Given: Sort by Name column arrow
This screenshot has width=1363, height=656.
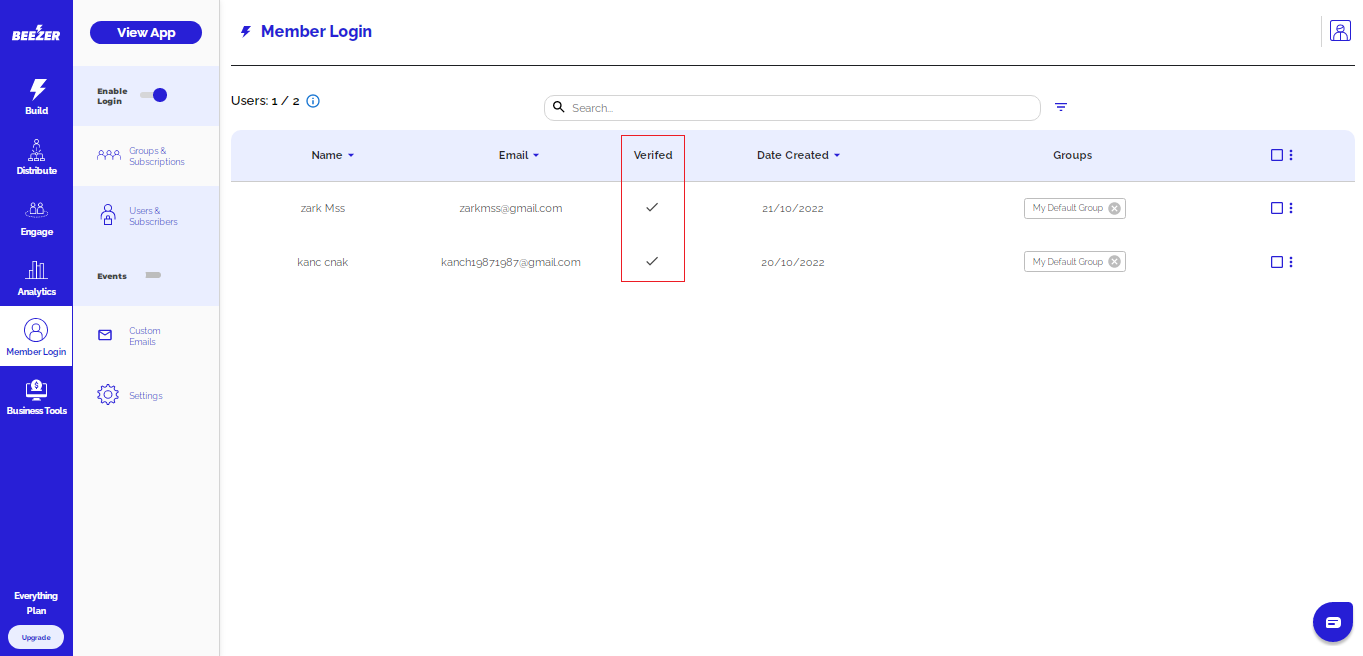Looking at the screenshot, I should (x=351, y=156).
